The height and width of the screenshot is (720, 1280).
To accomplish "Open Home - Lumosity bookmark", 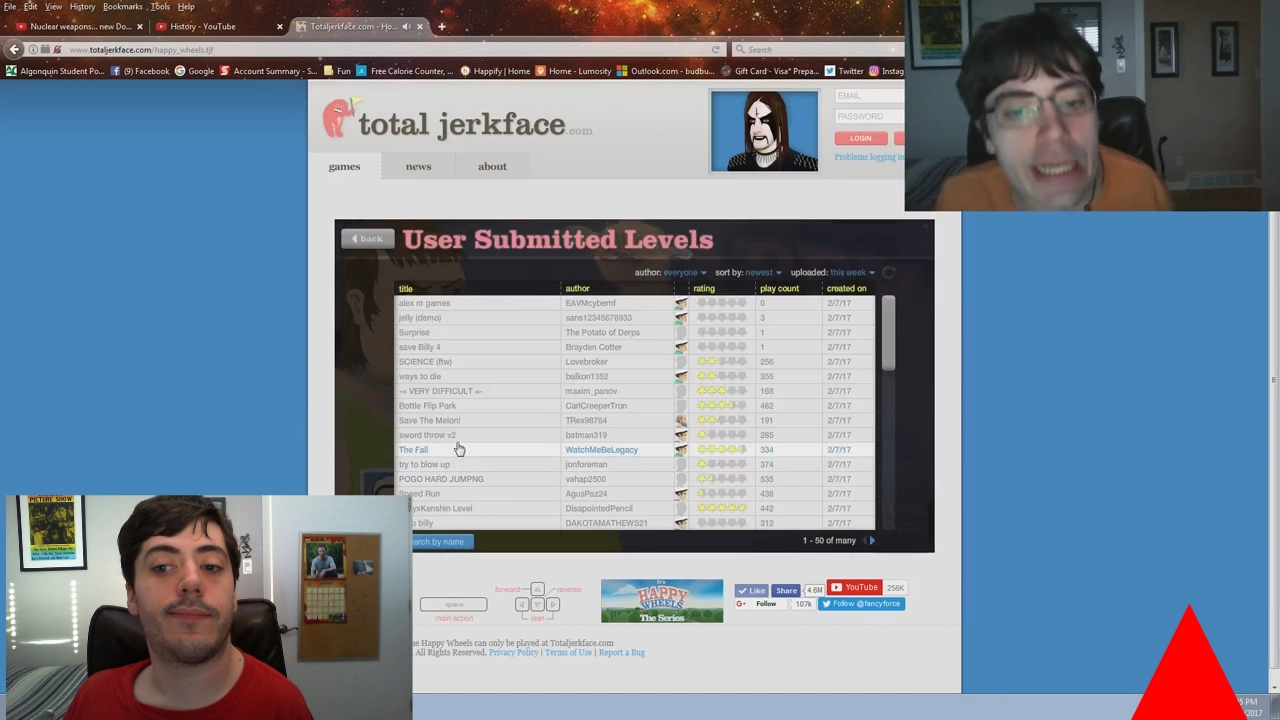I will coord(574,71).
